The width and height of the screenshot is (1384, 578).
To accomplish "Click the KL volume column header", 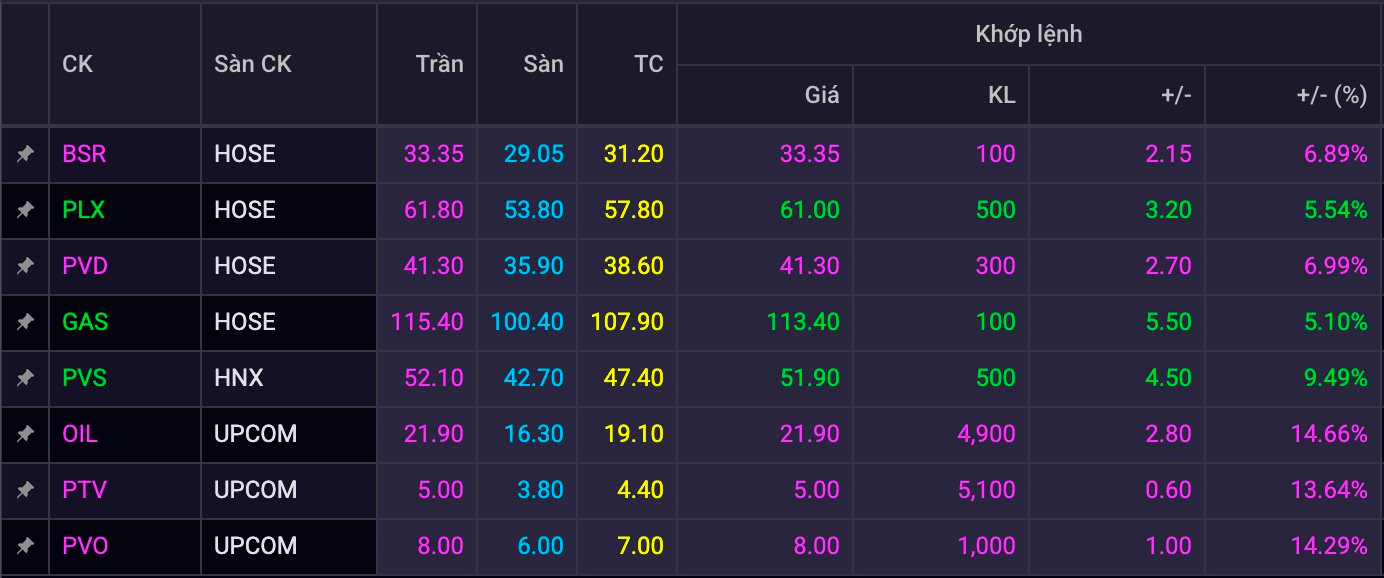I will (x=1001, y=95).
